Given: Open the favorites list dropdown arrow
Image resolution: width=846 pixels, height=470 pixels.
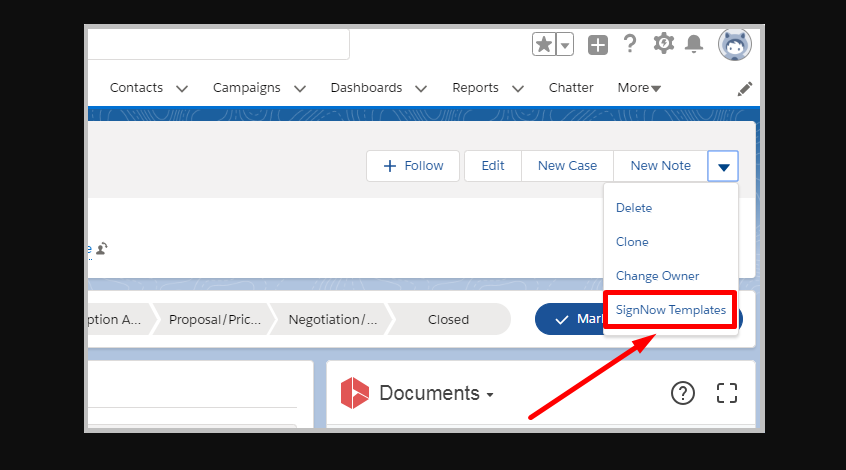Looking at the screenshot, I should point(564,44).
